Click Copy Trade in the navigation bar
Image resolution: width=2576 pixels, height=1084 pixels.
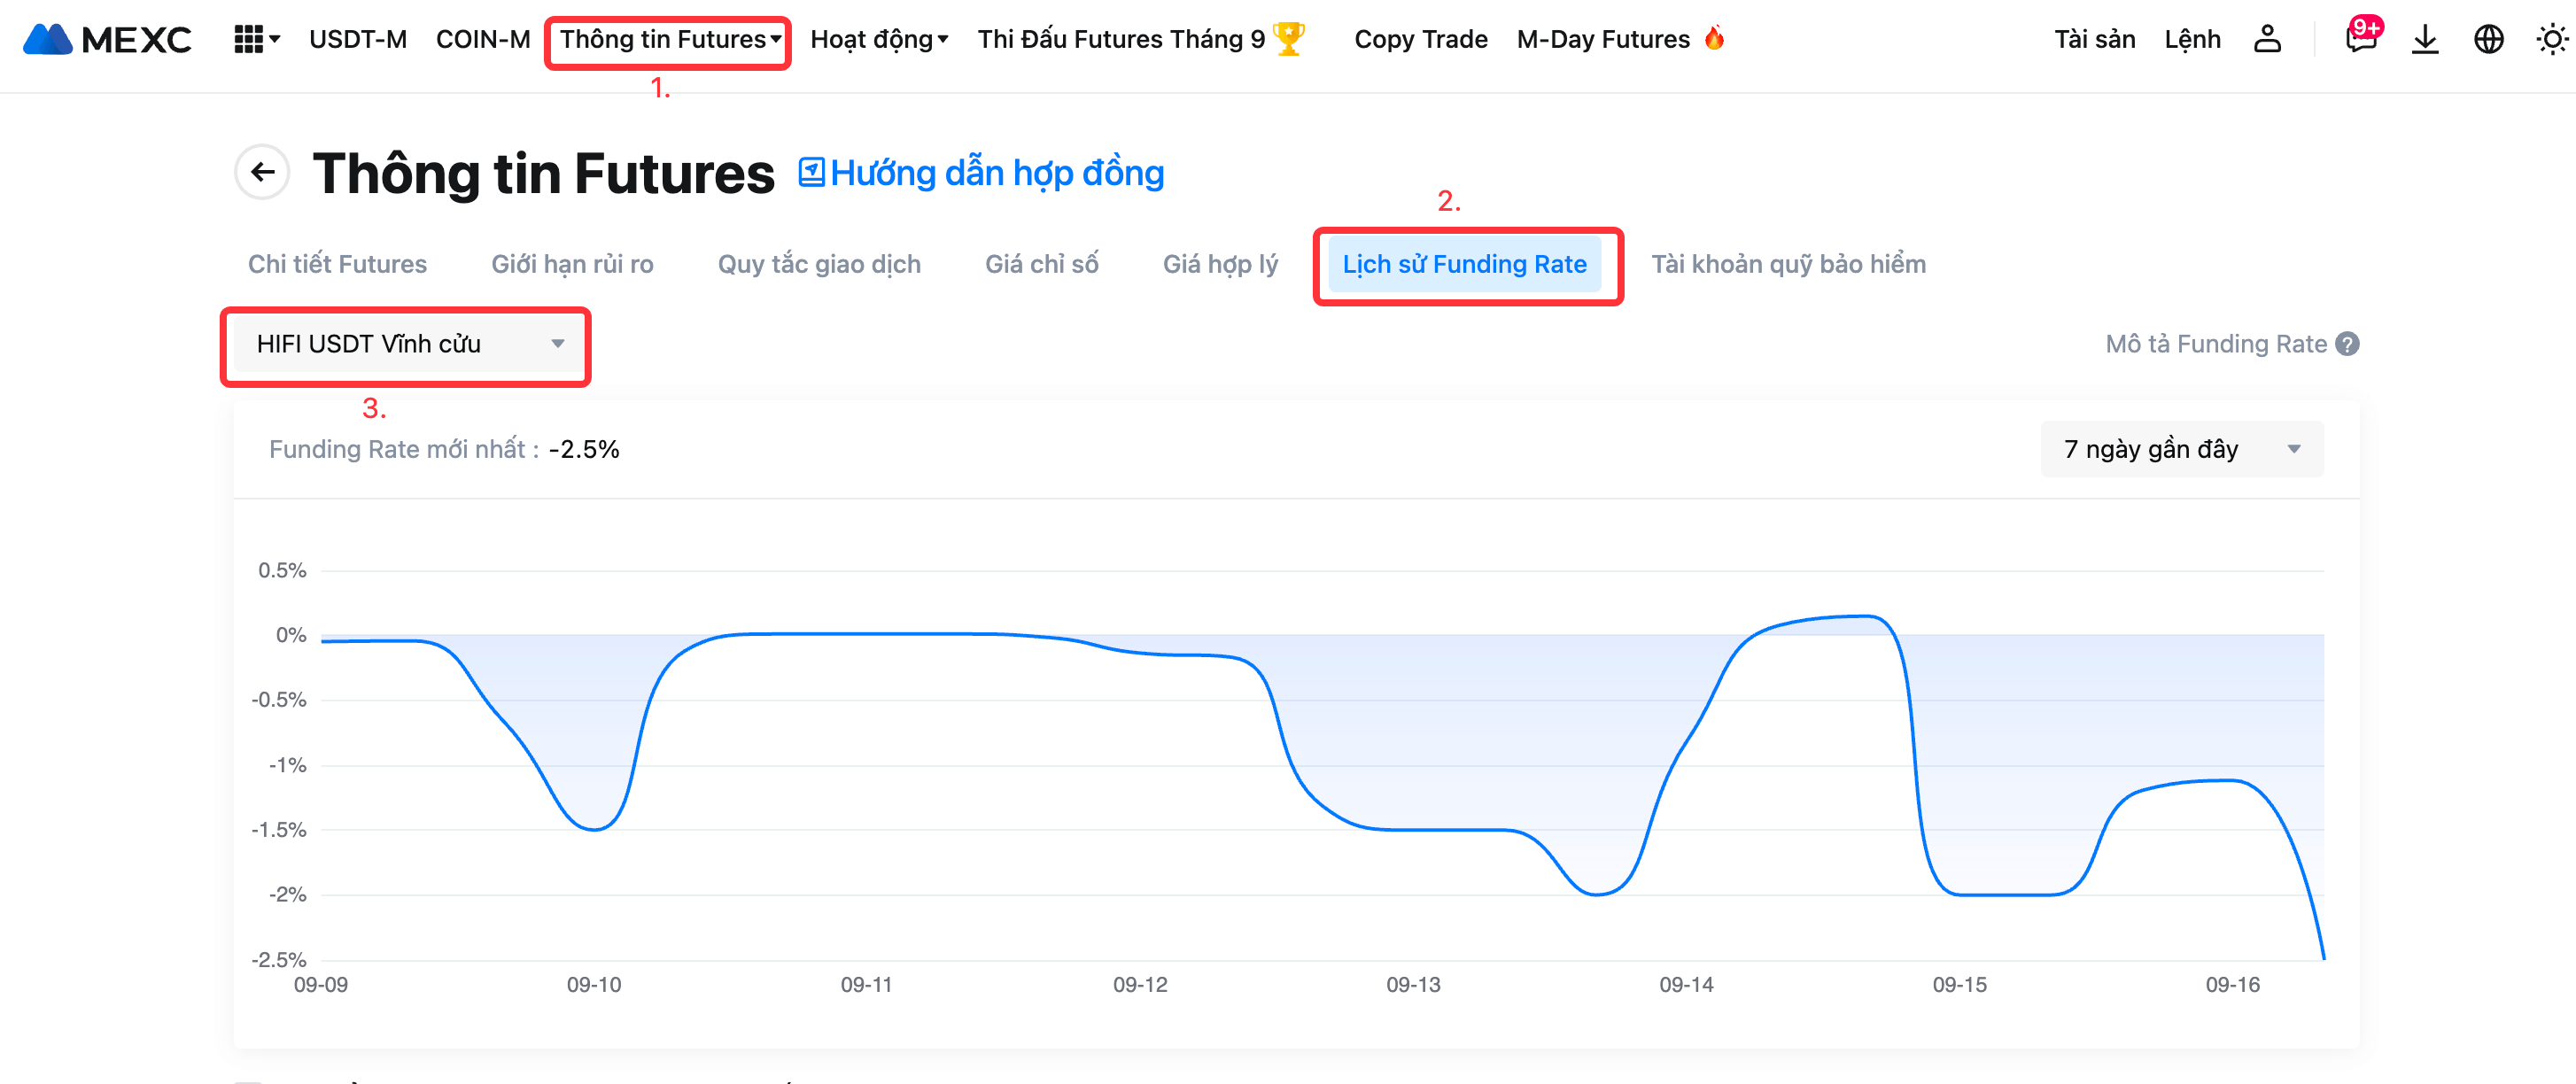[x=1420, y=40]
